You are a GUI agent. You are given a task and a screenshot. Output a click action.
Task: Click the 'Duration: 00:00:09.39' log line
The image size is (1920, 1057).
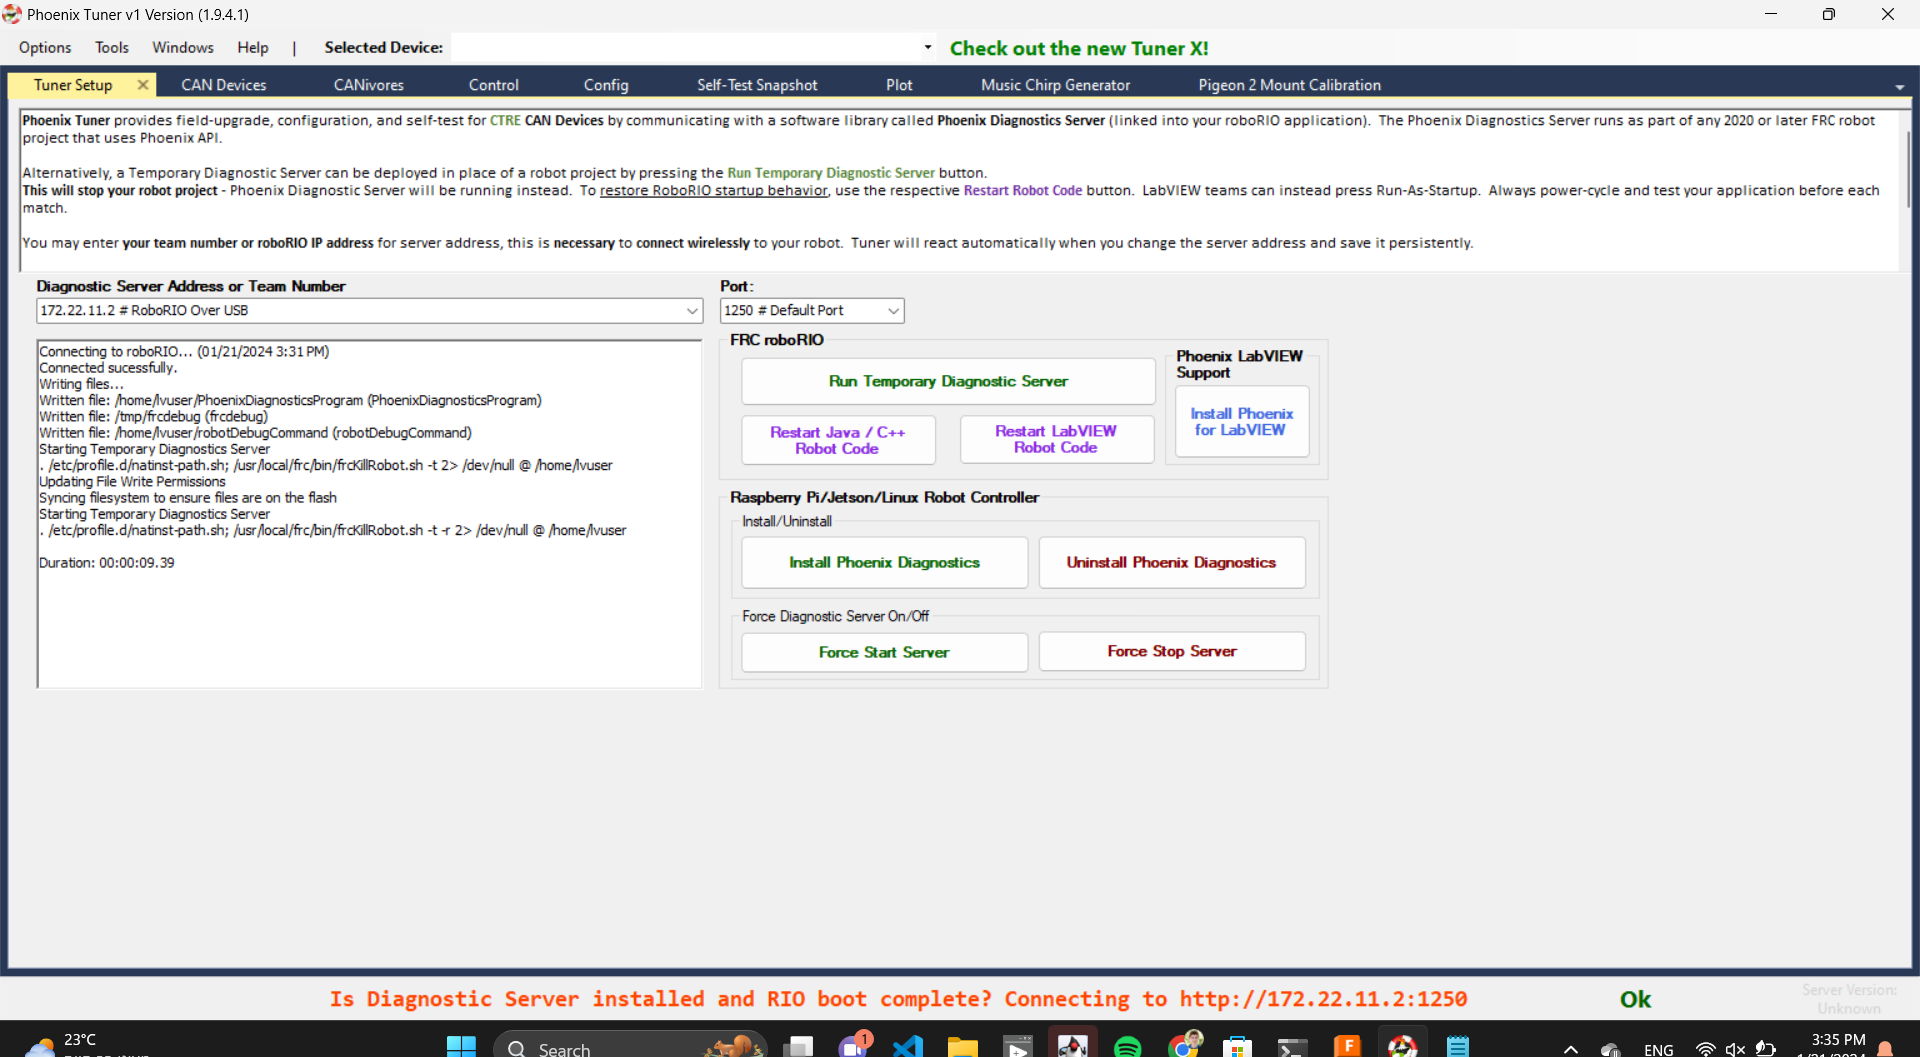[107, 563]
